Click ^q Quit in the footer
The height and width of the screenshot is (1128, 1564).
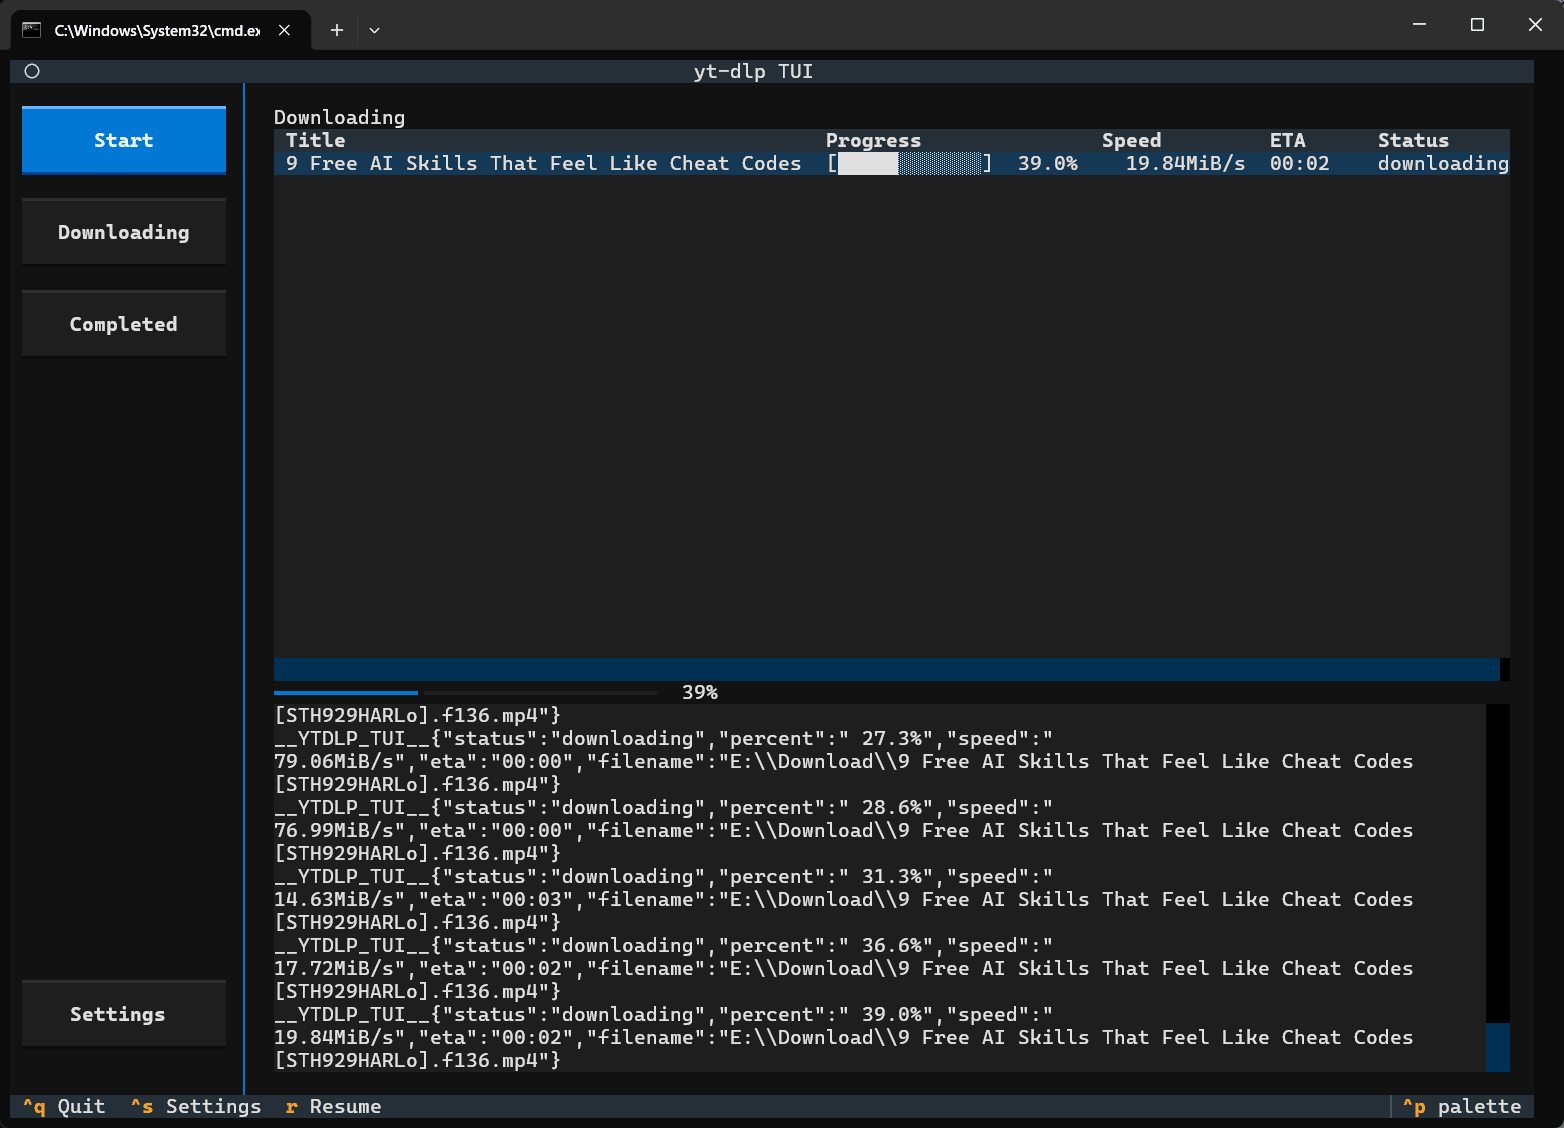64,1106
